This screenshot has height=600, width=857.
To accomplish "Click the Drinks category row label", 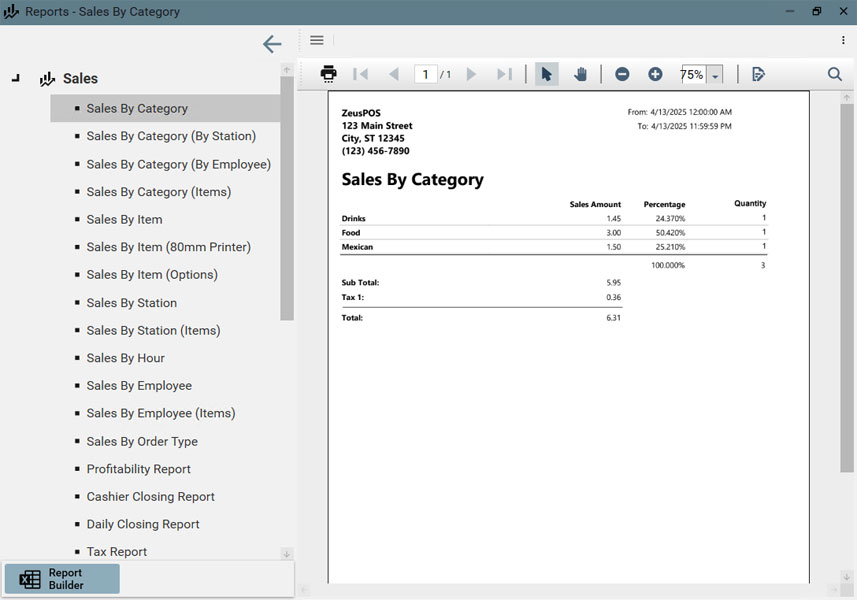I will 354,219.
